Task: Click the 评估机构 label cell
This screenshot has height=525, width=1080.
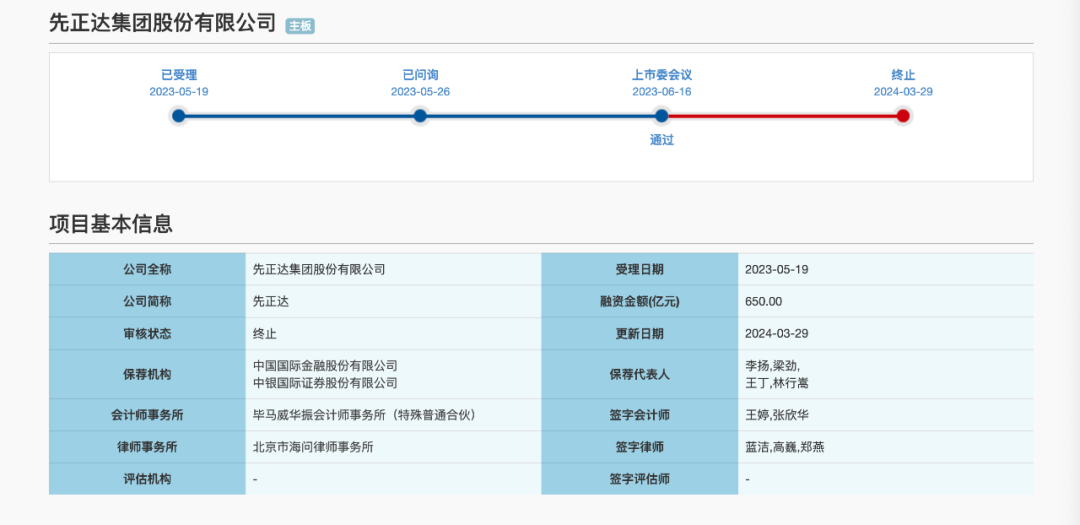Action: pos(147,479)
